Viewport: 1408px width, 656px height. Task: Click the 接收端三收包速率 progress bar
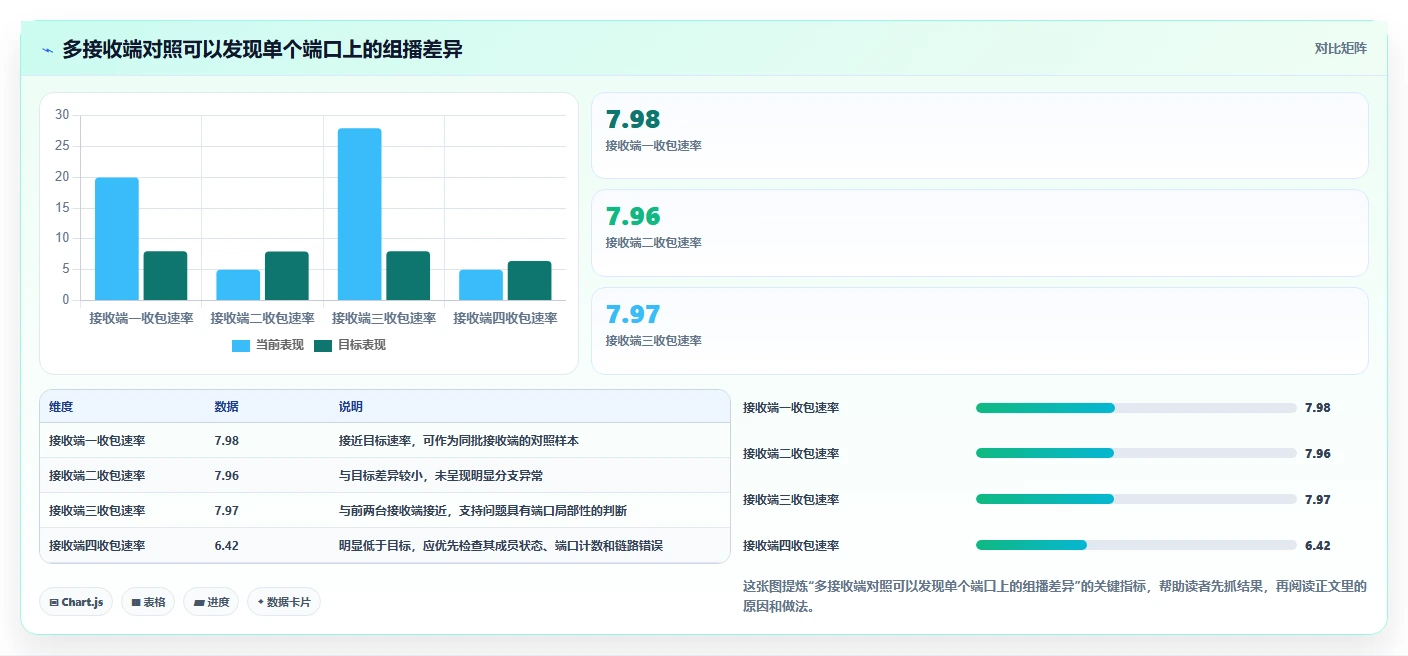(x=1136, y=500)
